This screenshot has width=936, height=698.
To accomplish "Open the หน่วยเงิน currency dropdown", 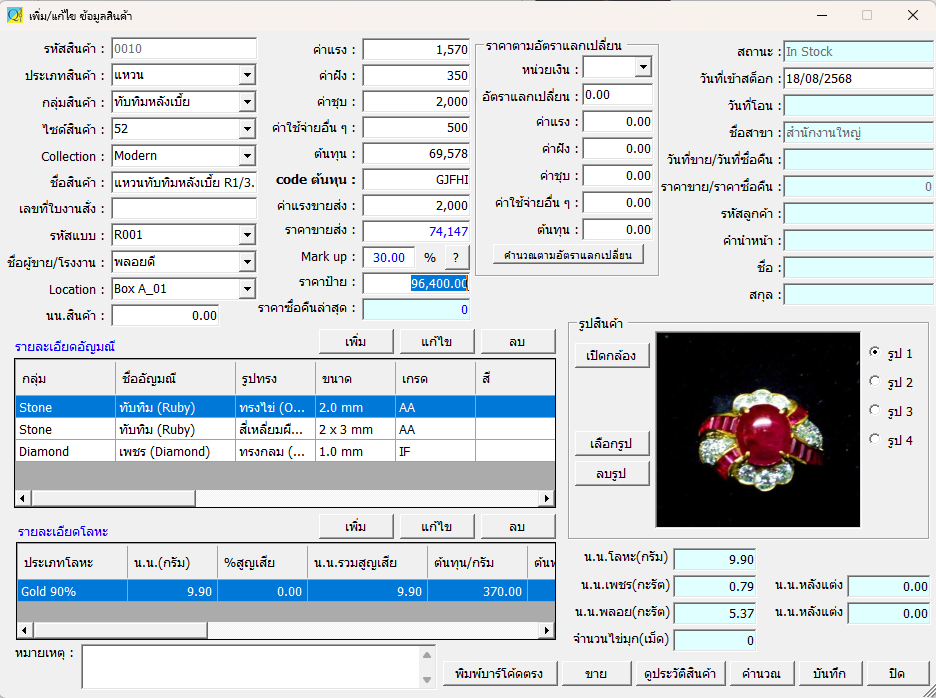I will (x=642, y=67).
